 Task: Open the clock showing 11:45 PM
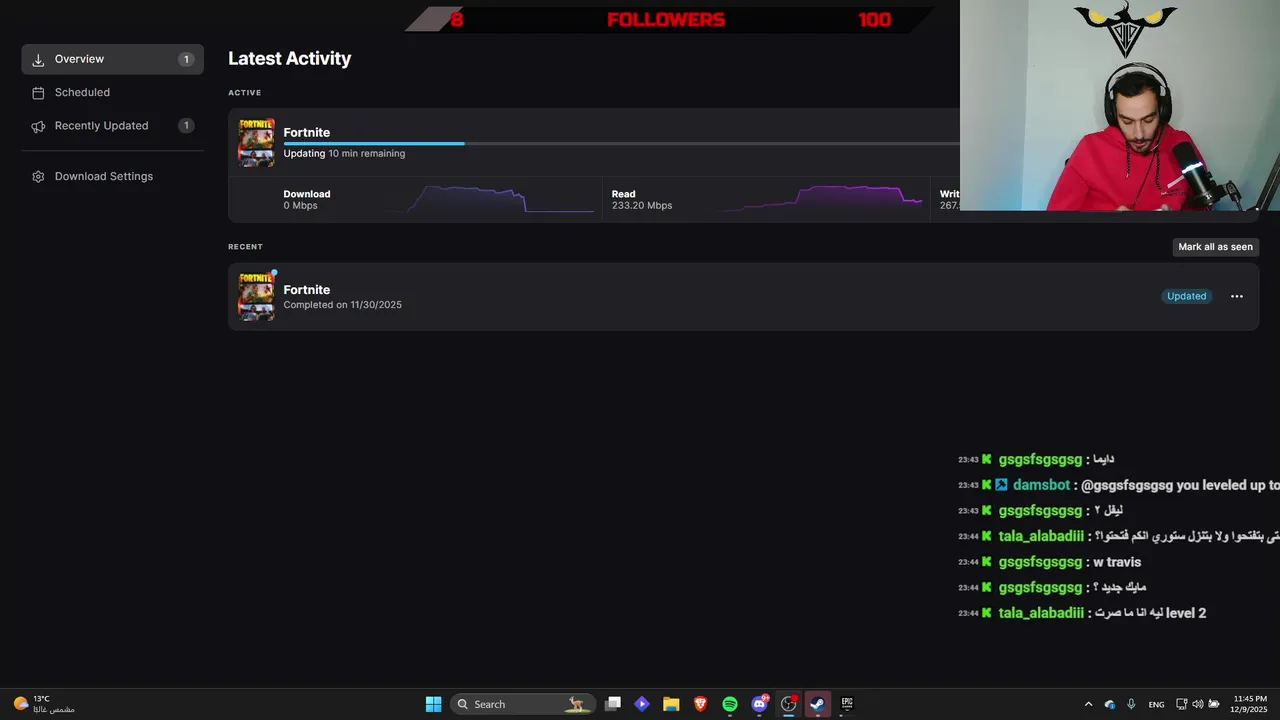point(1250,704)
